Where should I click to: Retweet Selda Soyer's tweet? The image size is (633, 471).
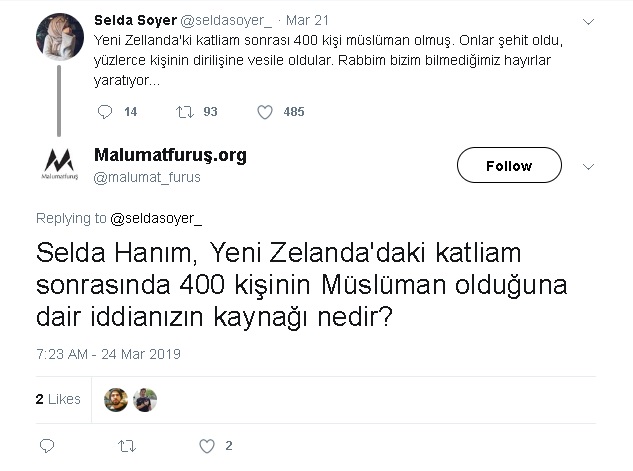[184, 112]
